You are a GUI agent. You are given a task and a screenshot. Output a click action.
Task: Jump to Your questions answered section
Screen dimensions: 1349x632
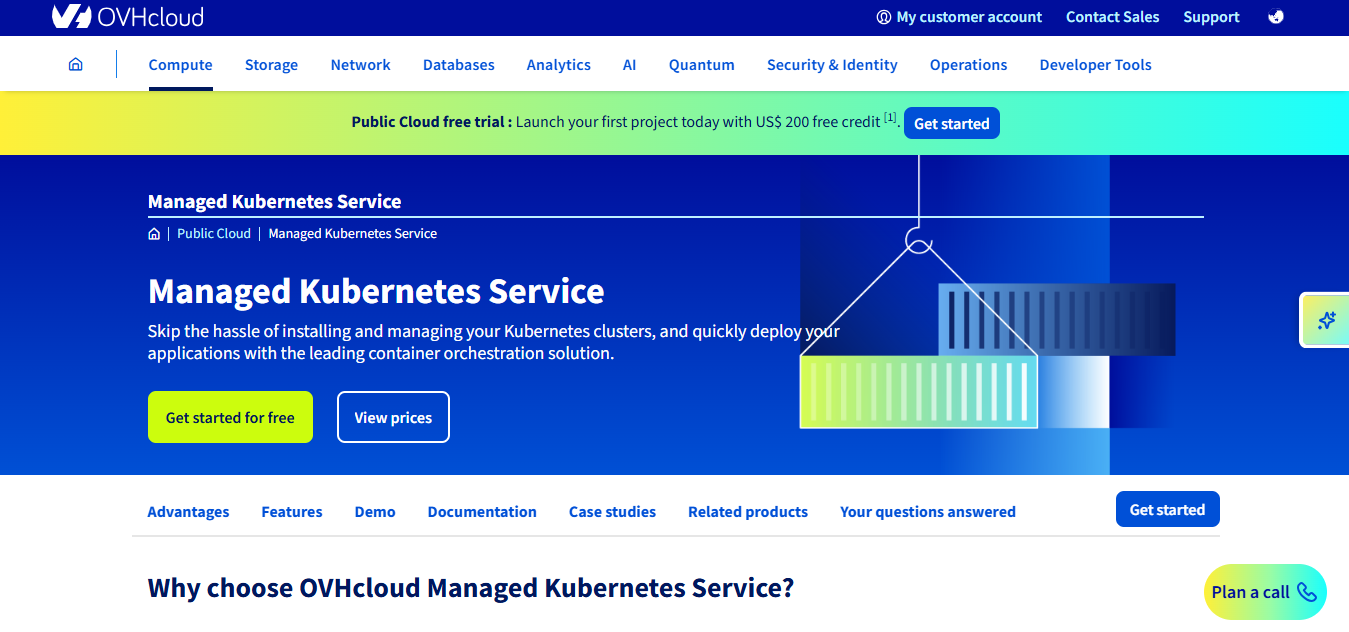point(928,512)
